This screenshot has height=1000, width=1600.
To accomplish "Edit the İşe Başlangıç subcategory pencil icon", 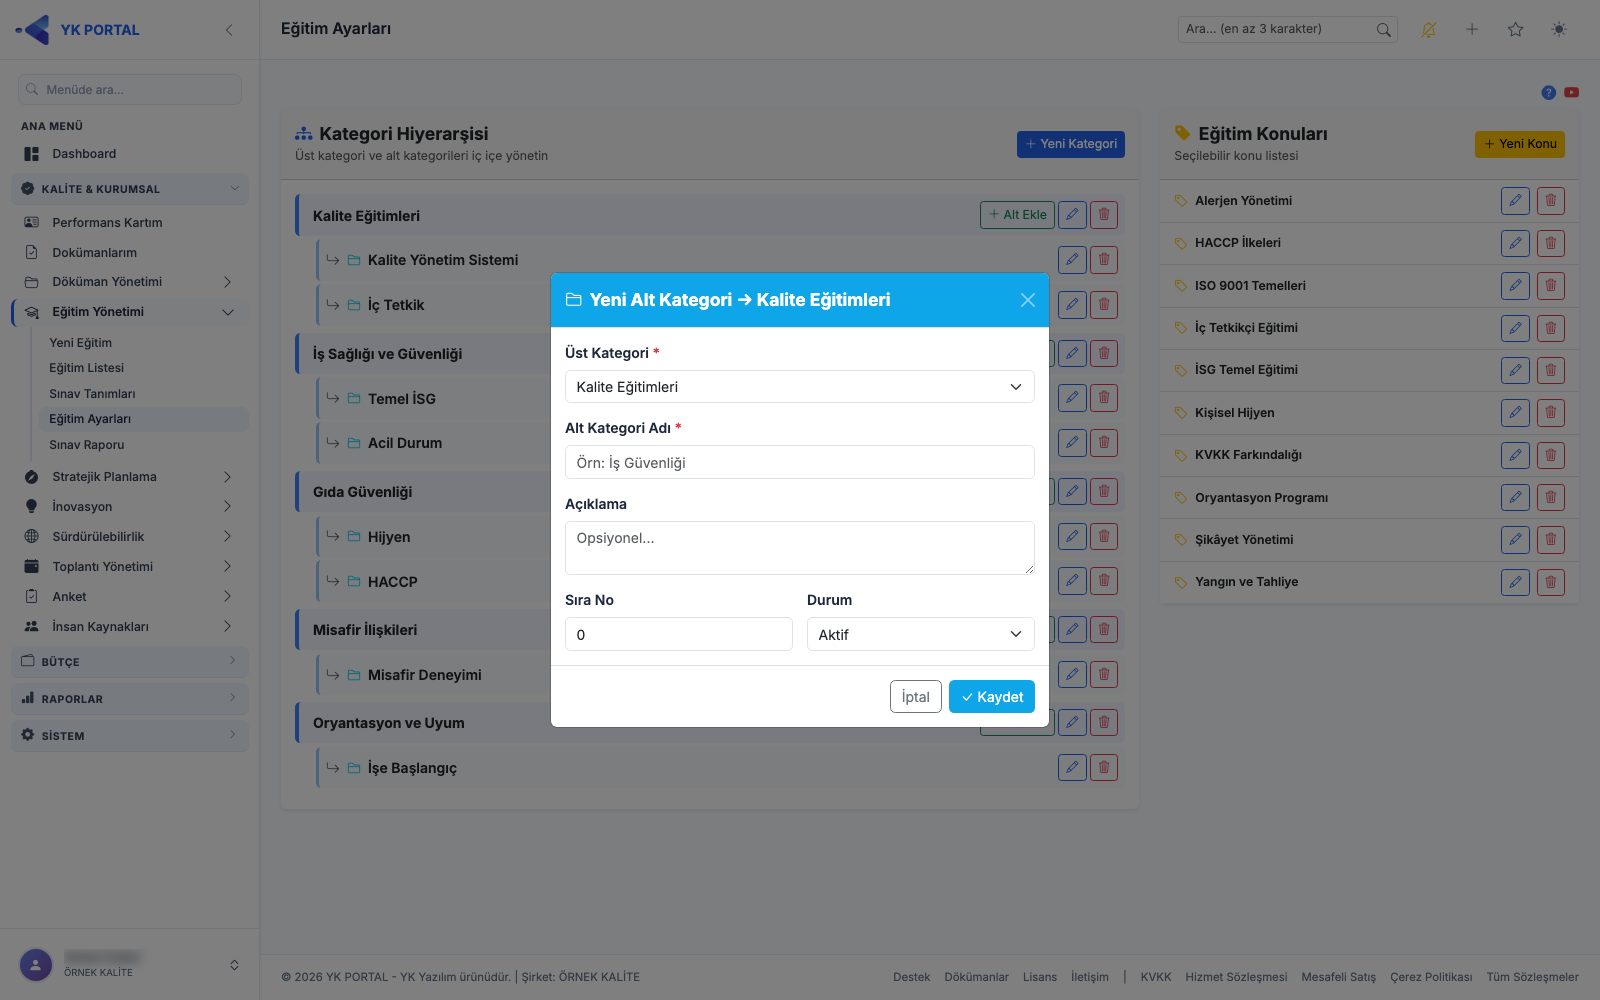I will click(x=1072, y=768).
